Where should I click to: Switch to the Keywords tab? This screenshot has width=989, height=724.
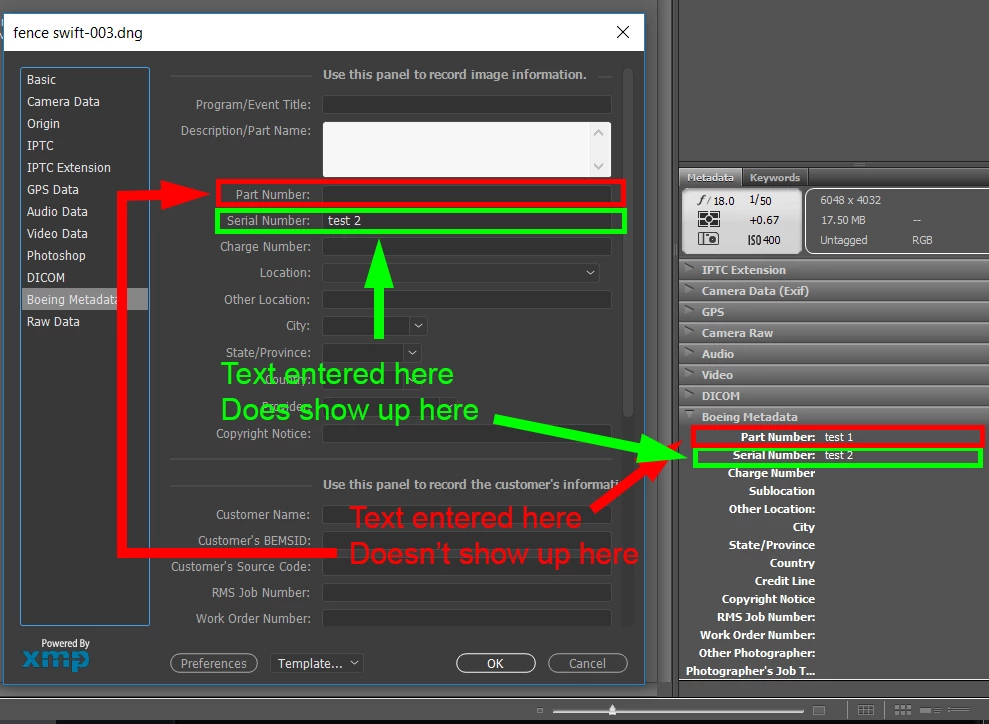775,177
